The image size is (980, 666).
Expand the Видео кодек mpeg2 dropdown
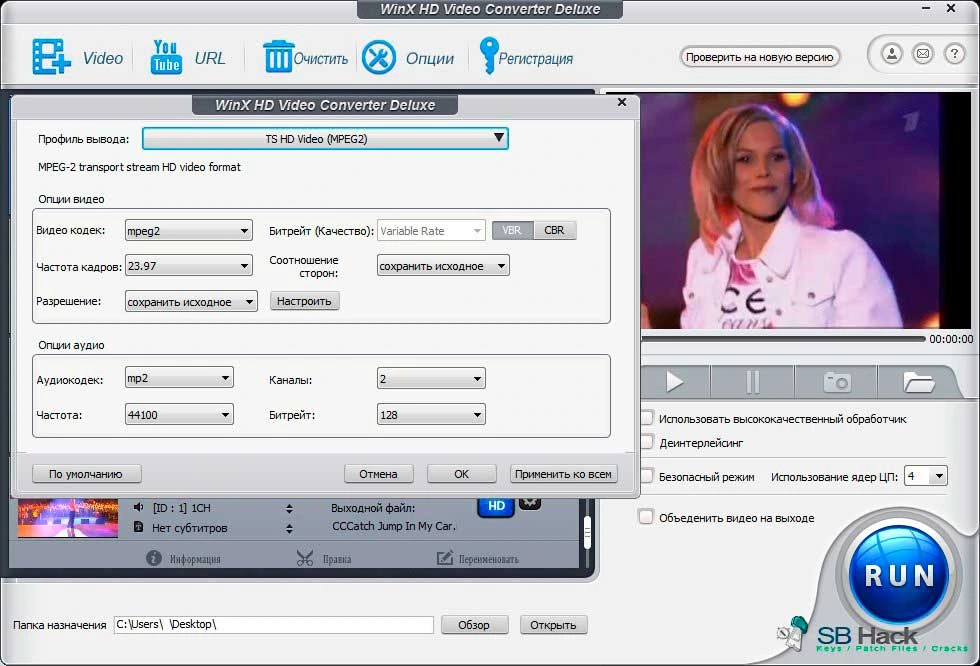coord(188,231)
